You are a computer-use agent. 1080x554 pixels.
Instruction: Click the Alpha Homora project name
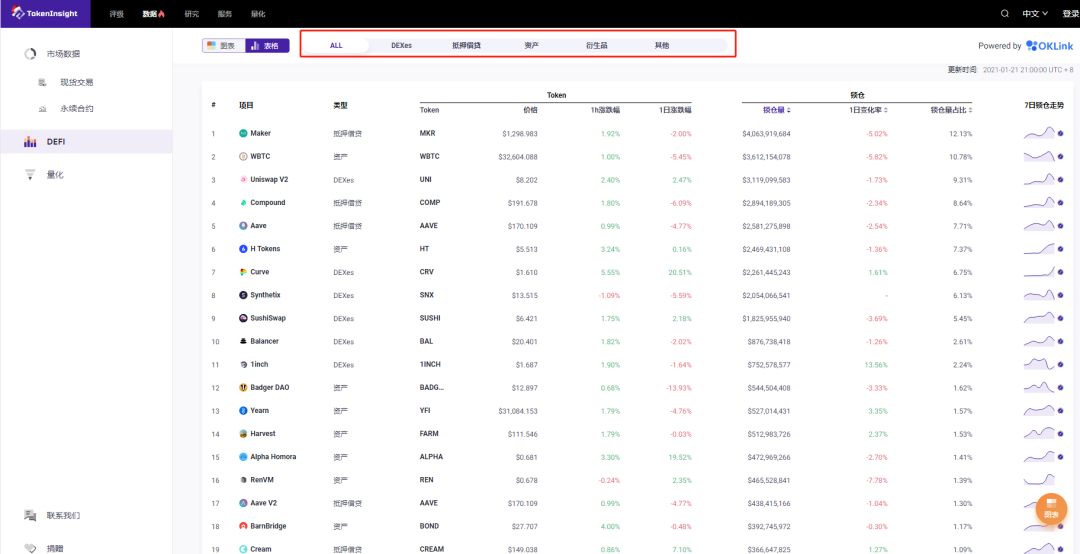273,457
